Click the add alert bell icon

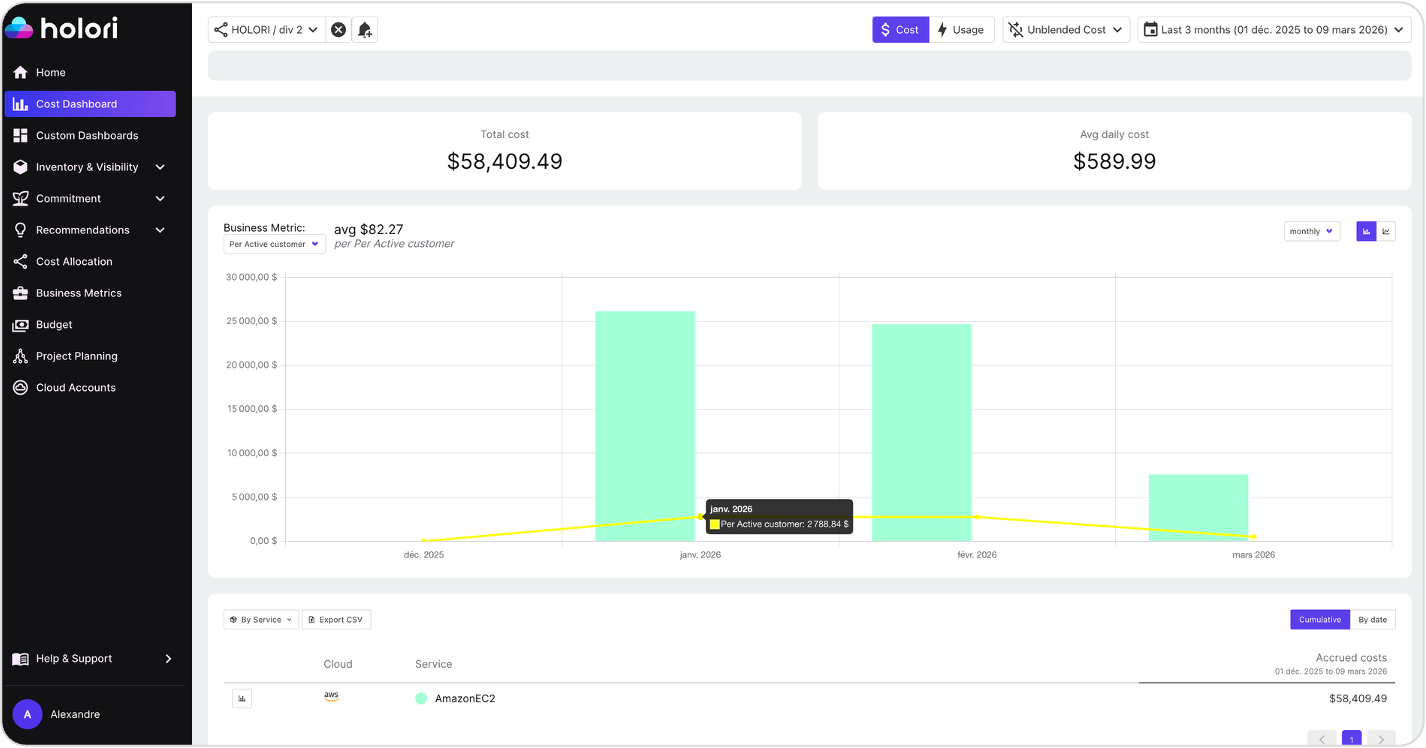click(x=364, y=29)
